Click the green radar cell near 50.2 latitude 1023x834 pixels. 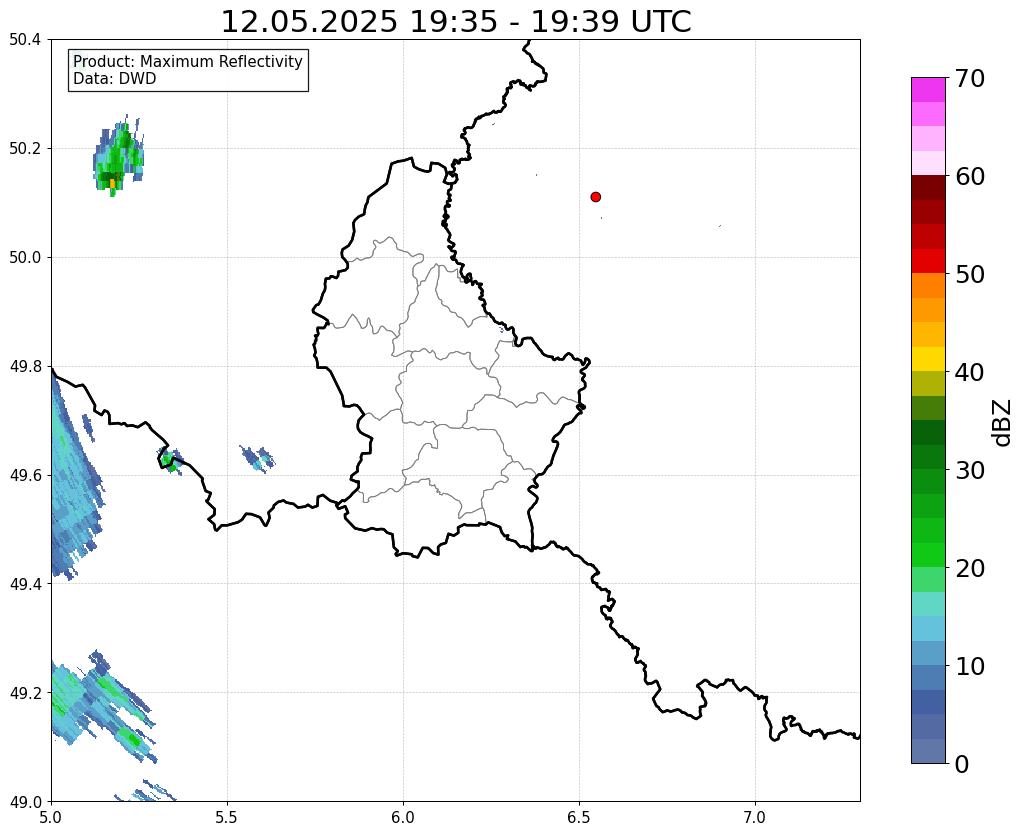[118, 157]
